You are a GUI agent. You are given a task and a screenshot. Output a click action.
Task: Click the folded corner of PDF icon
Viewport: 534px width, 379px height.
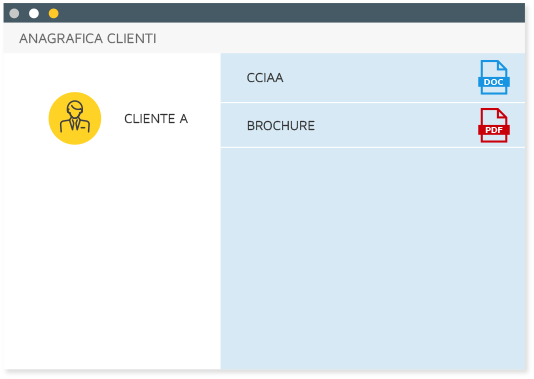pyautogui.click(x=501, y=113)
